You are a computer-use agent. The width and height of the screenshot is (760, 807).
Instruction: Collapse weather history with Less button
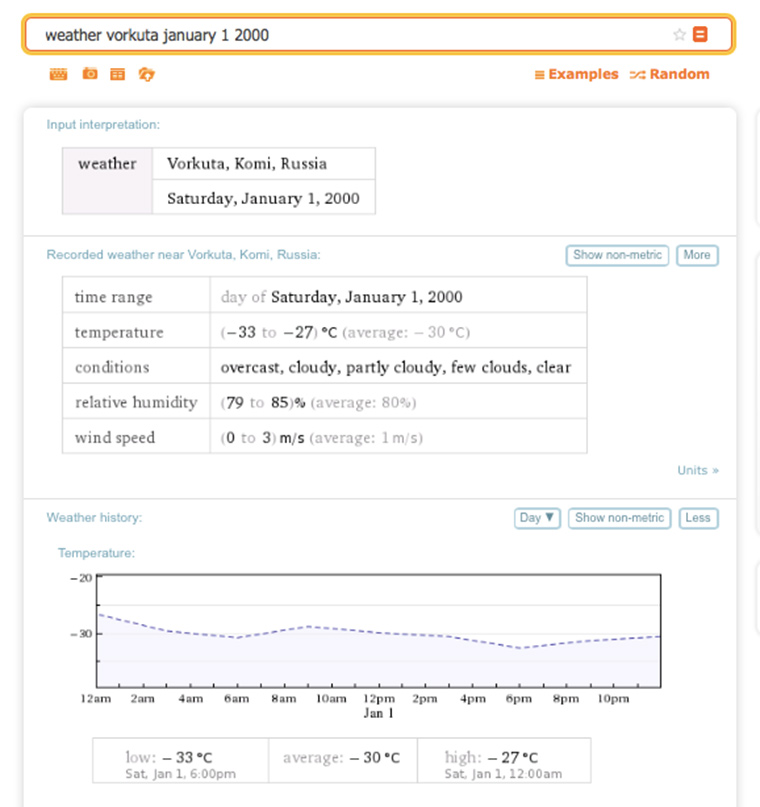[x=698, y=518]
